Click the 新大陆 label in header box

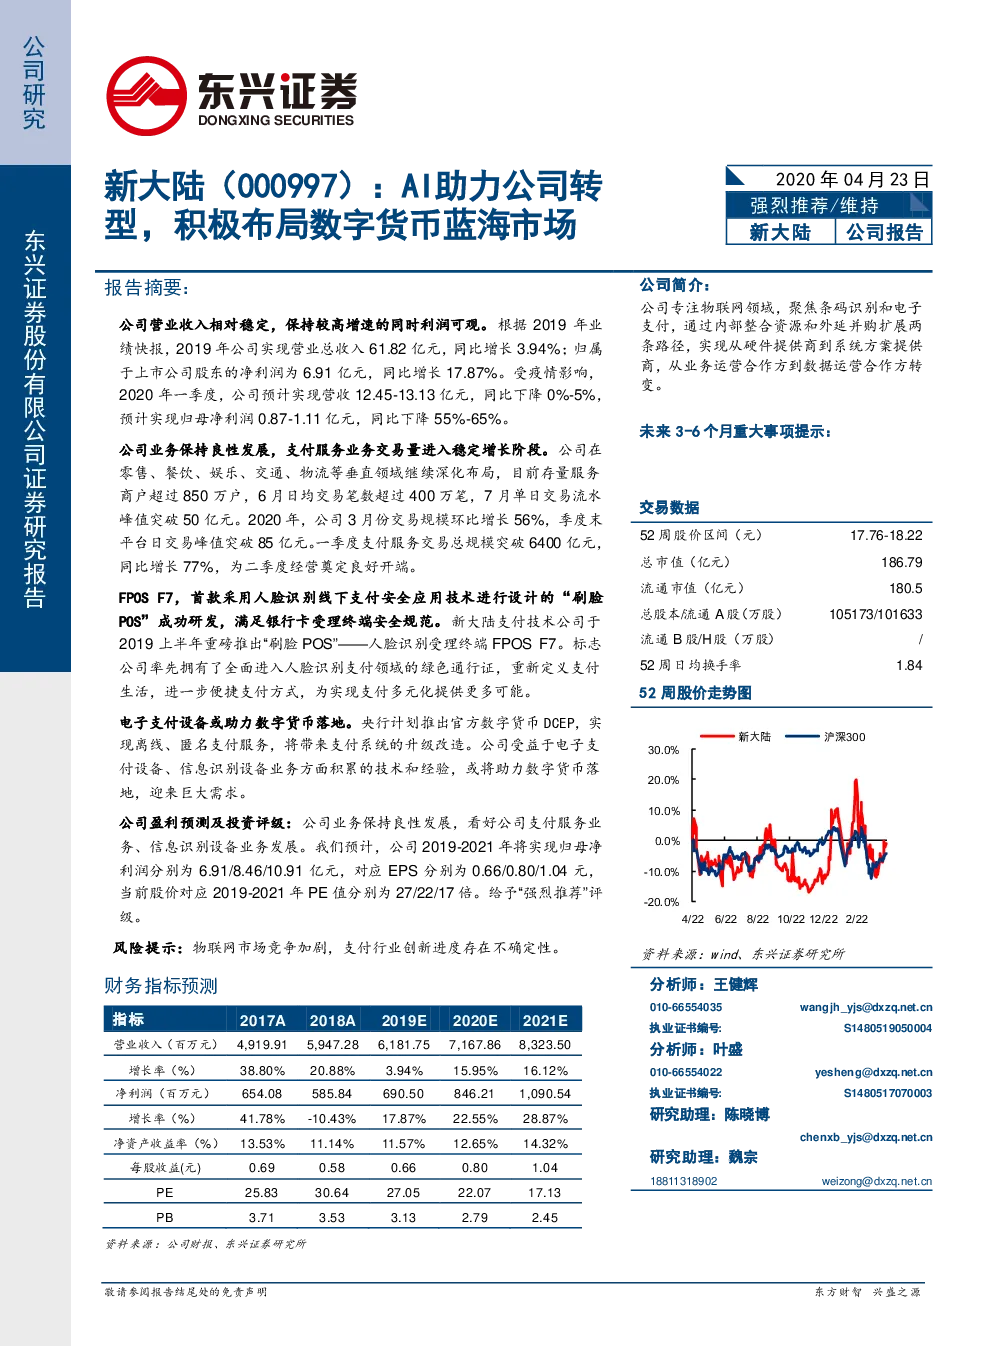(780, 232)
